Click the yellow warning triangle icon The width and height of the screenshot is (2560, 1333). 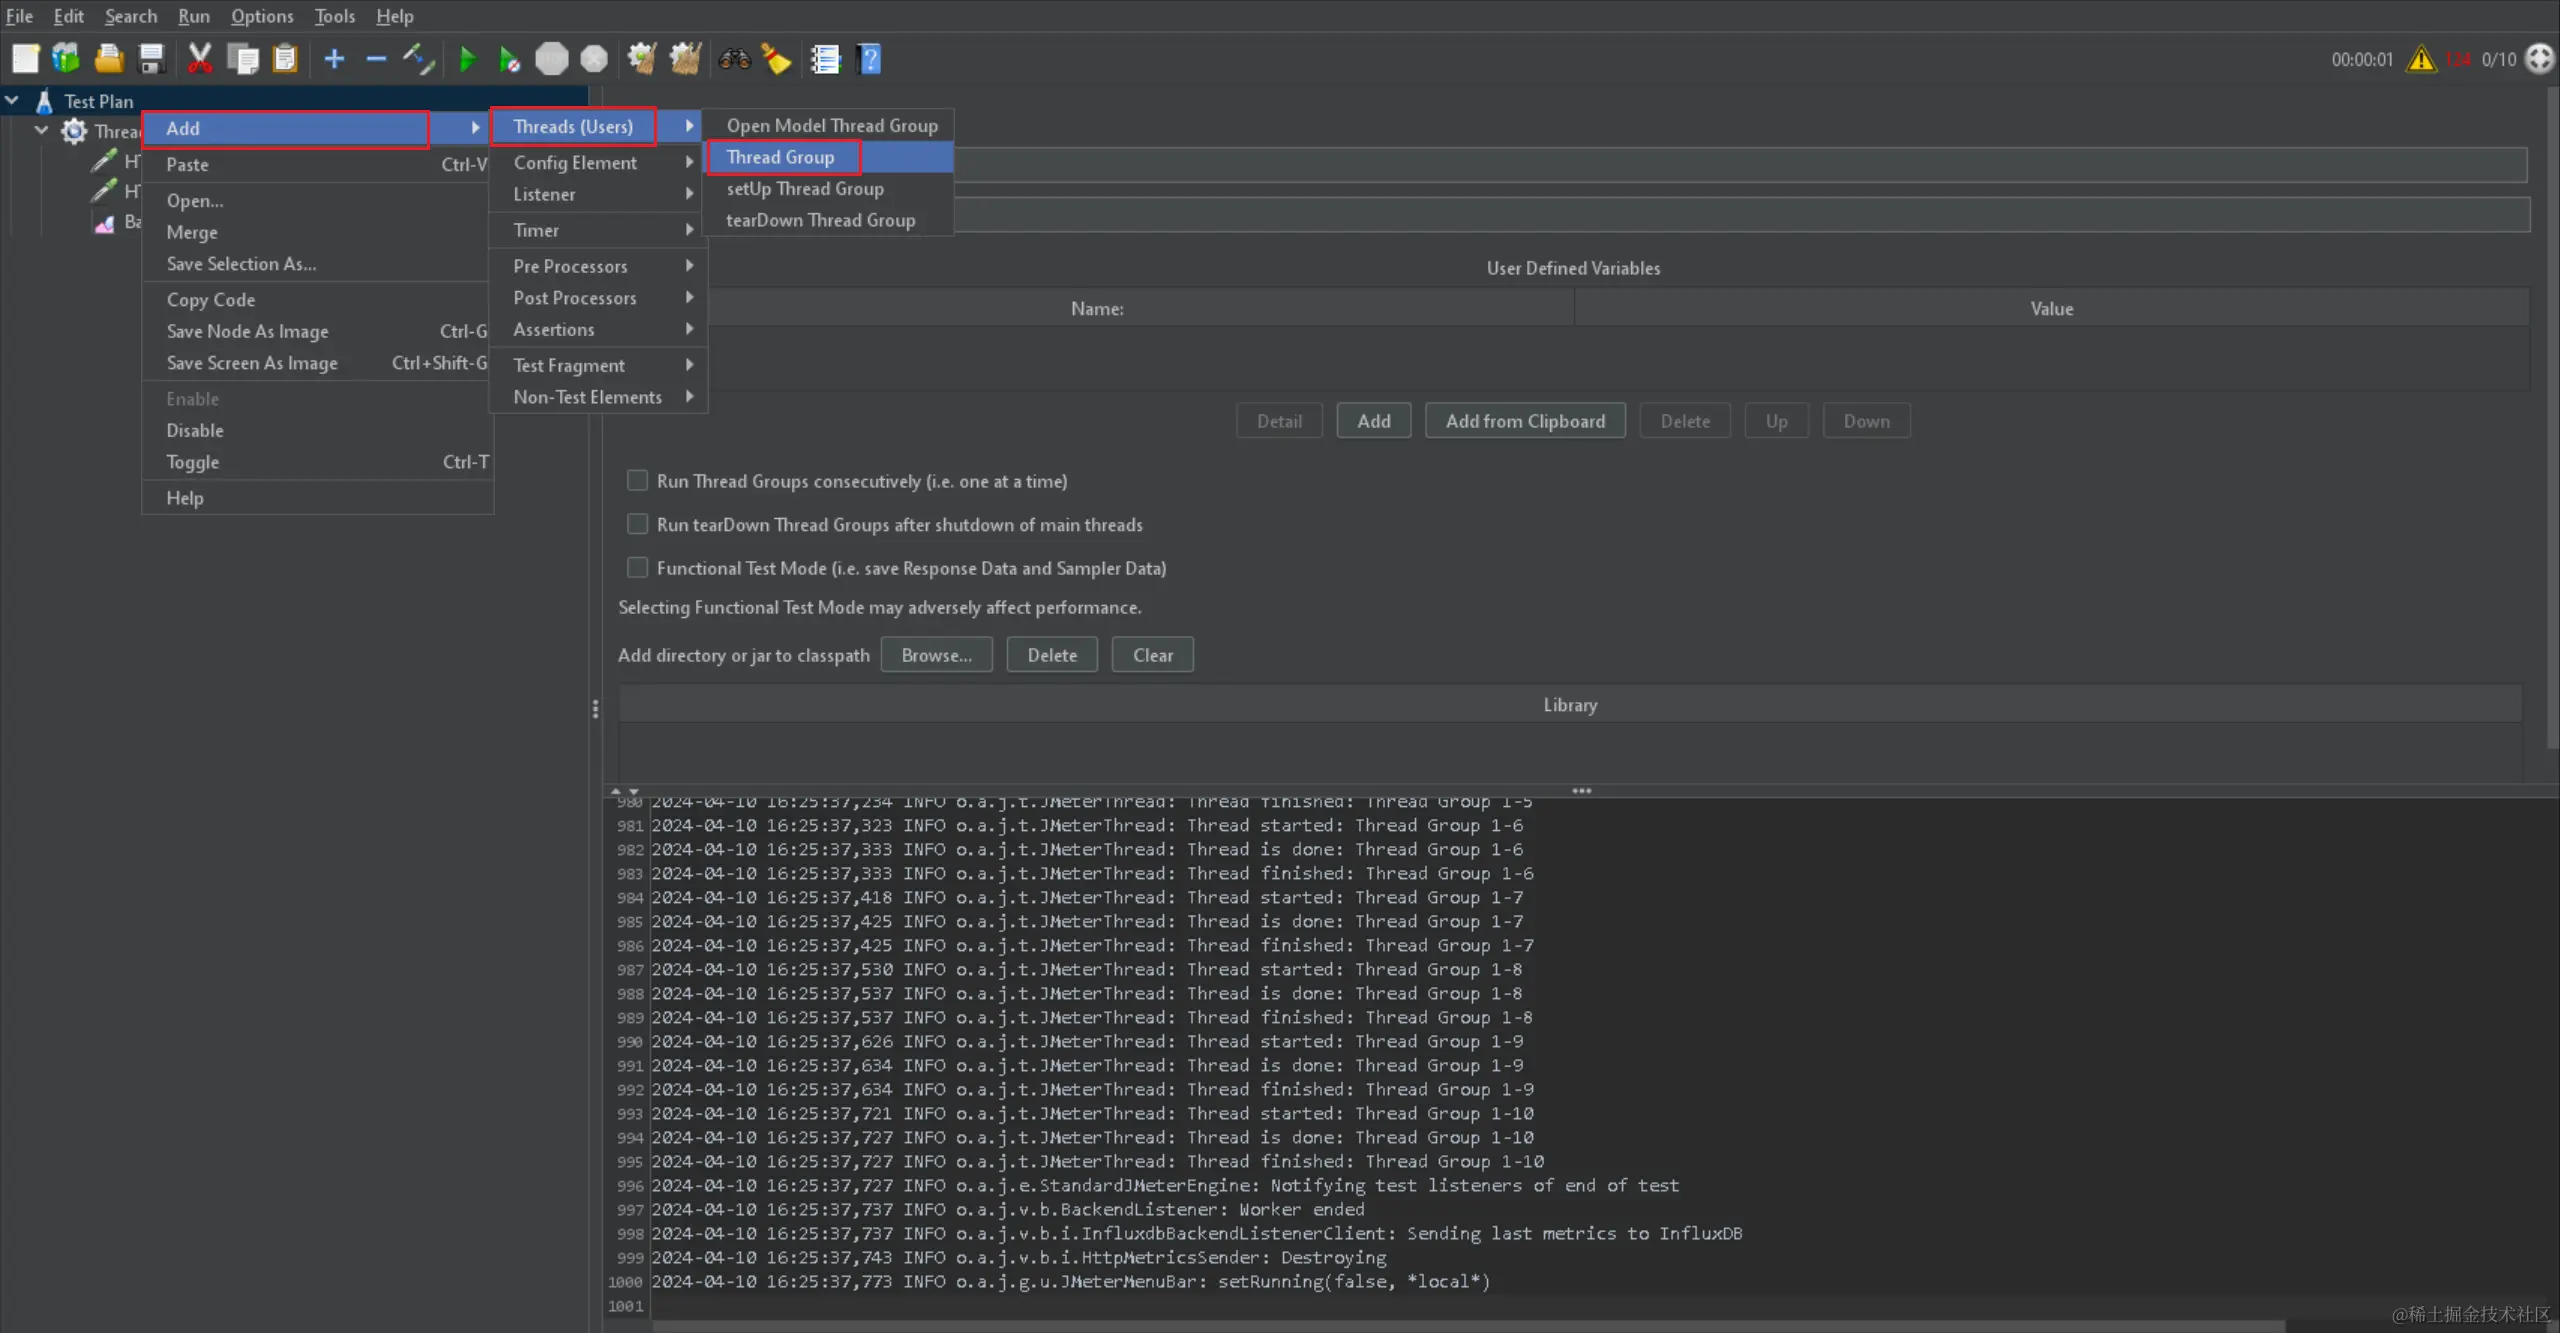(x=2421, y=59)
